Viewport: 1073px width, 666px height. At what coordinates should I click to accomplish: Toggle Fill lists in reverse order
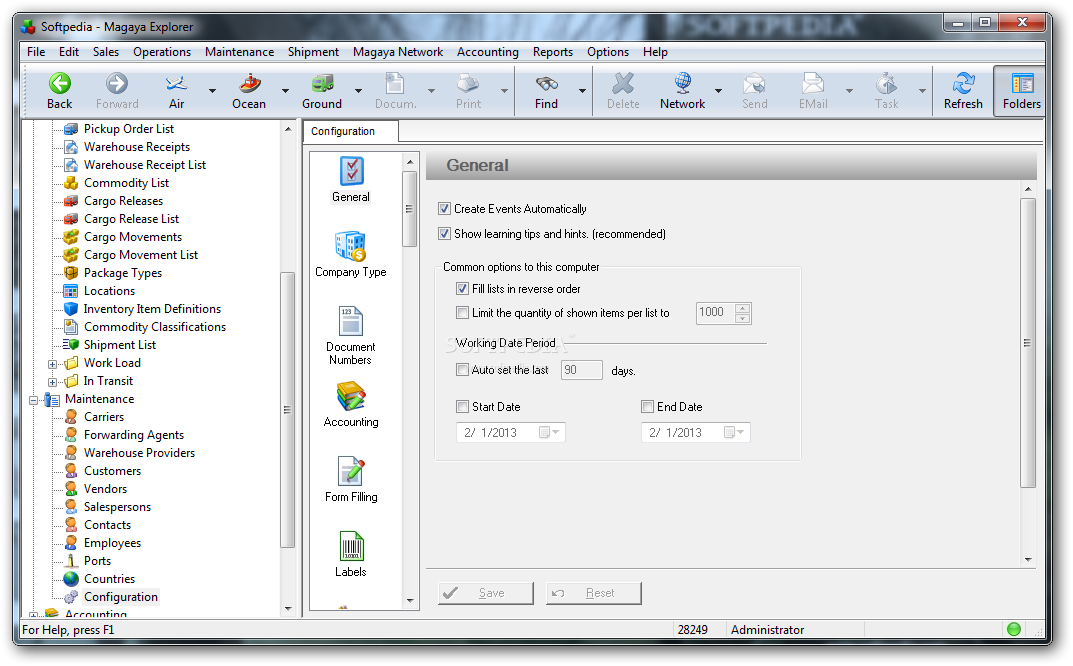tap(463, 289)
